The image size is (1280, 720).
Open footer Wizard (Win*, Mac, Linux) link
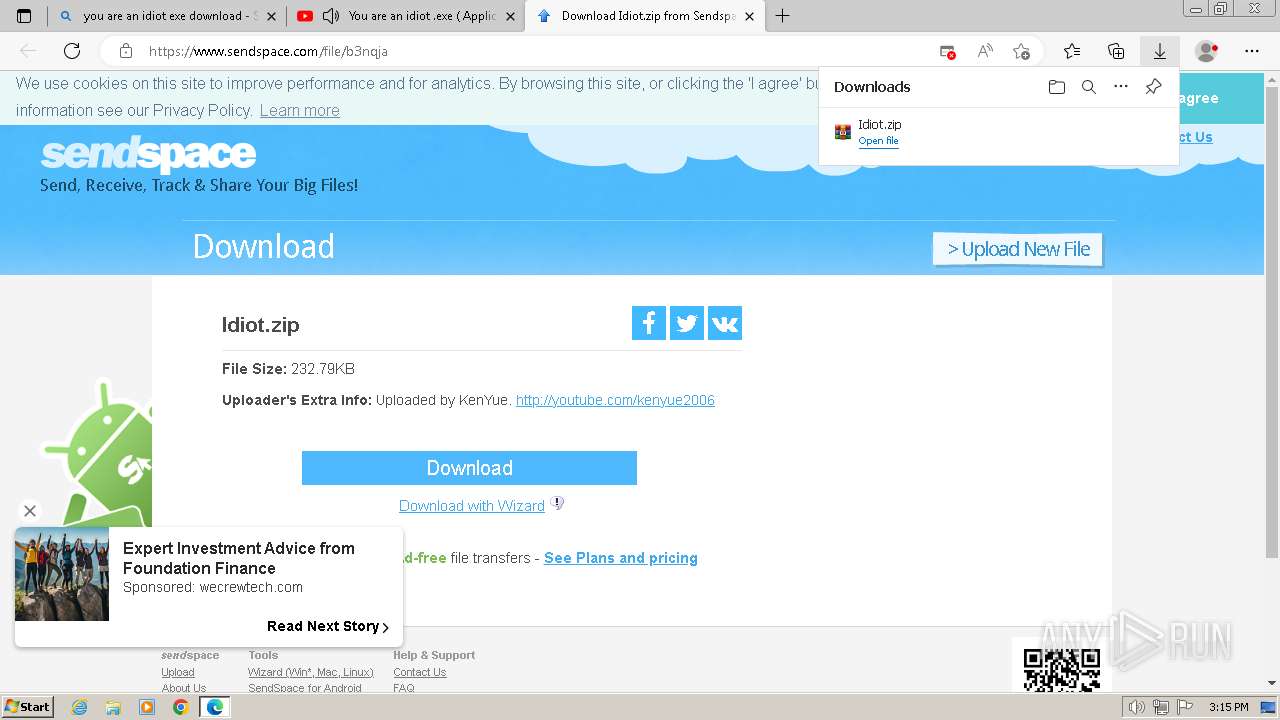click(x=311, y=672)
